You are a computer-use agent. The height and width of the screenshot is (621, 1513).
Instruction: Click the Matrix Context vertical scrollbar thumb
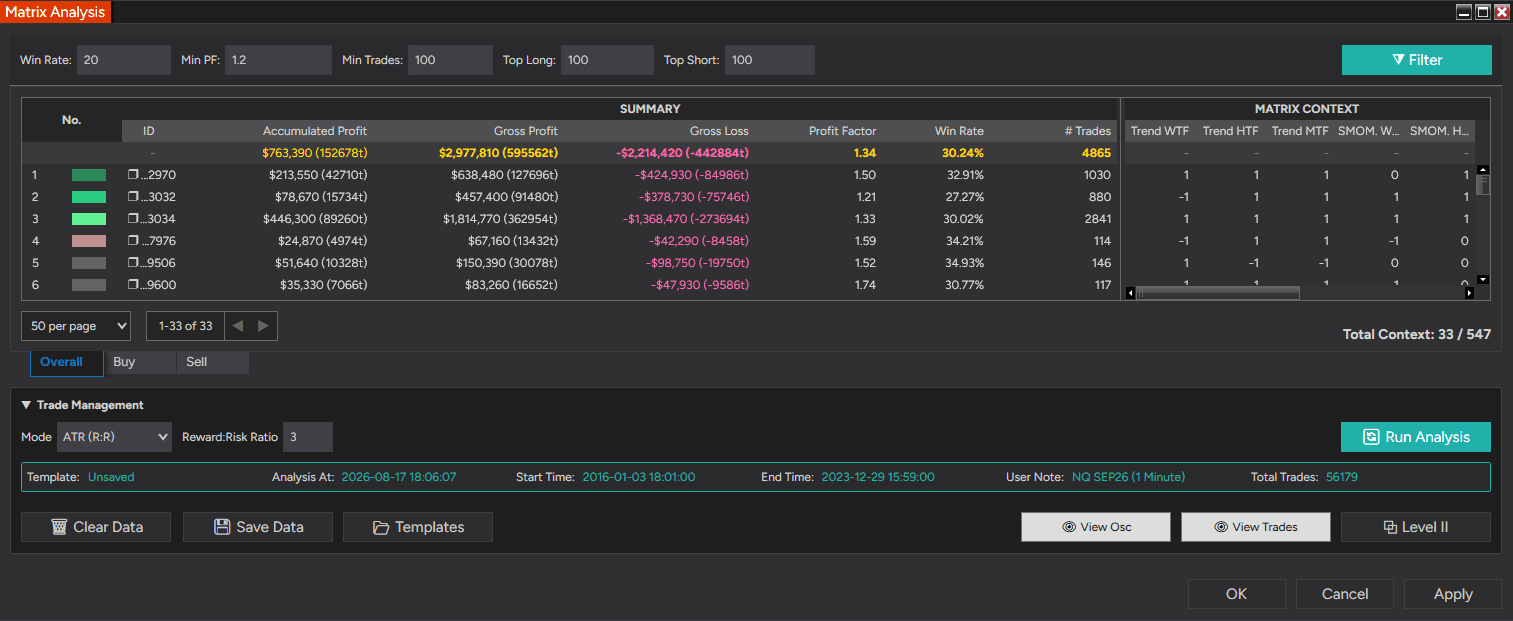tap(1483, 186)
